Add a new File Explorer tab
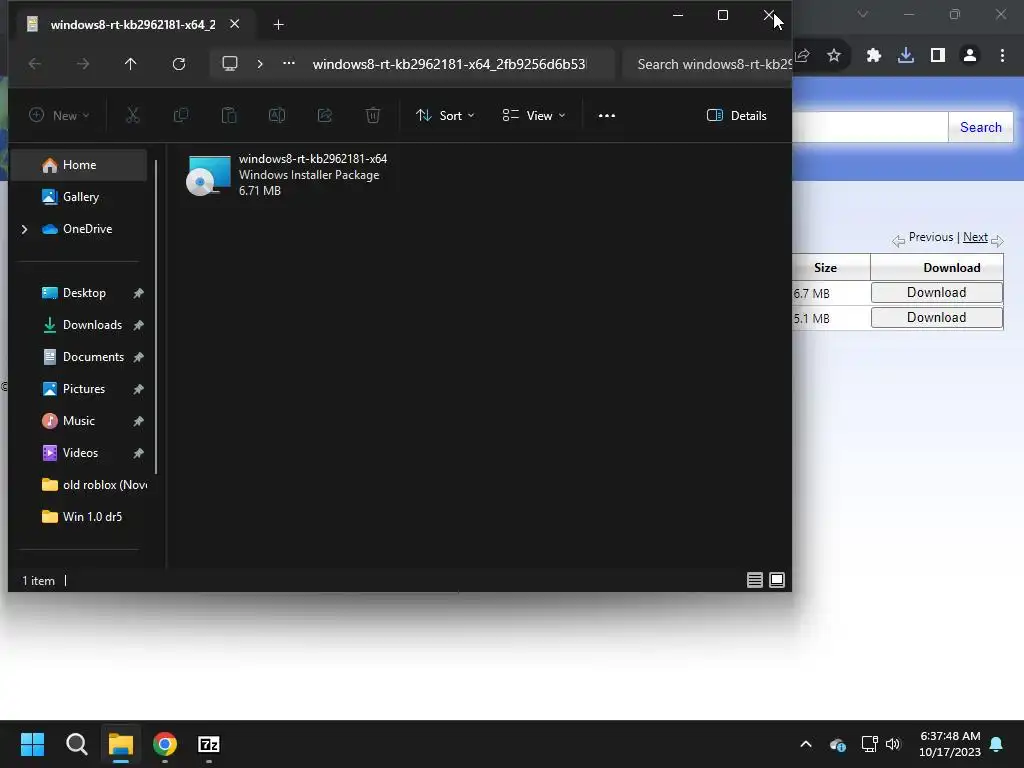This screenshot has width=1024, height=768. coord(278,25)
